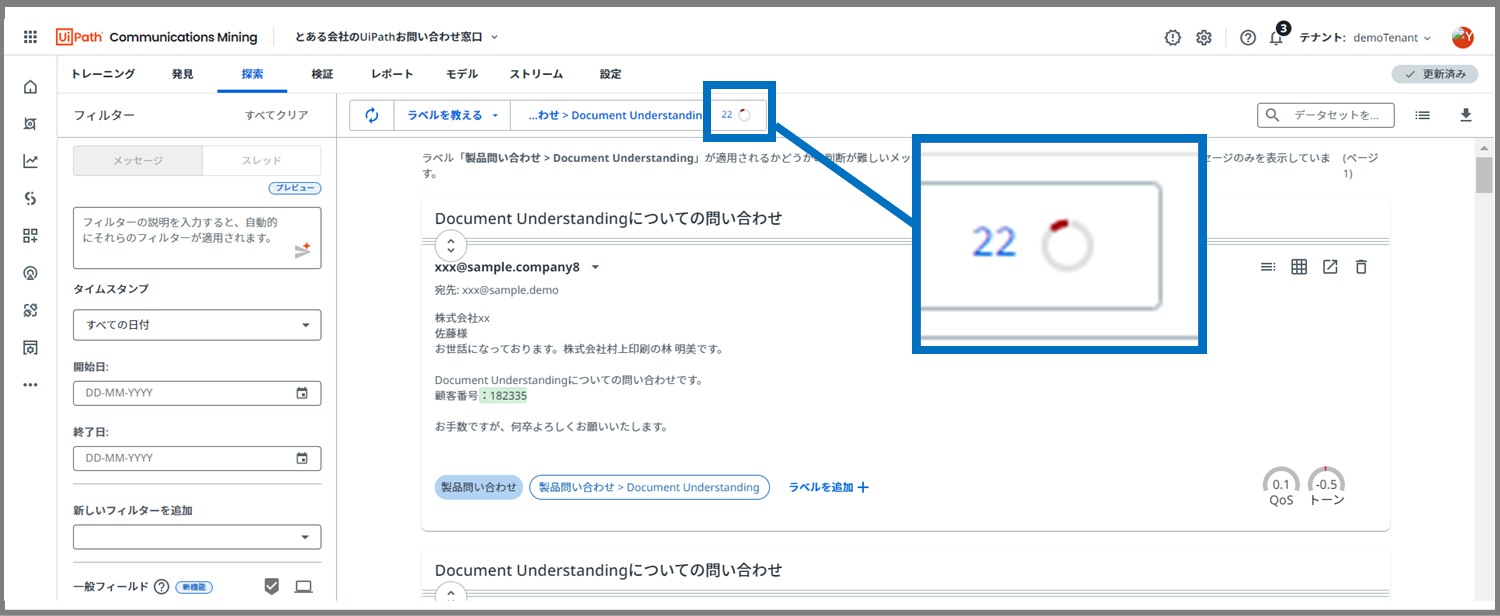Viewport: 1500px width, 616px height.
Task: Click the QoS gauge showing 0.1
Action: 1281,486
